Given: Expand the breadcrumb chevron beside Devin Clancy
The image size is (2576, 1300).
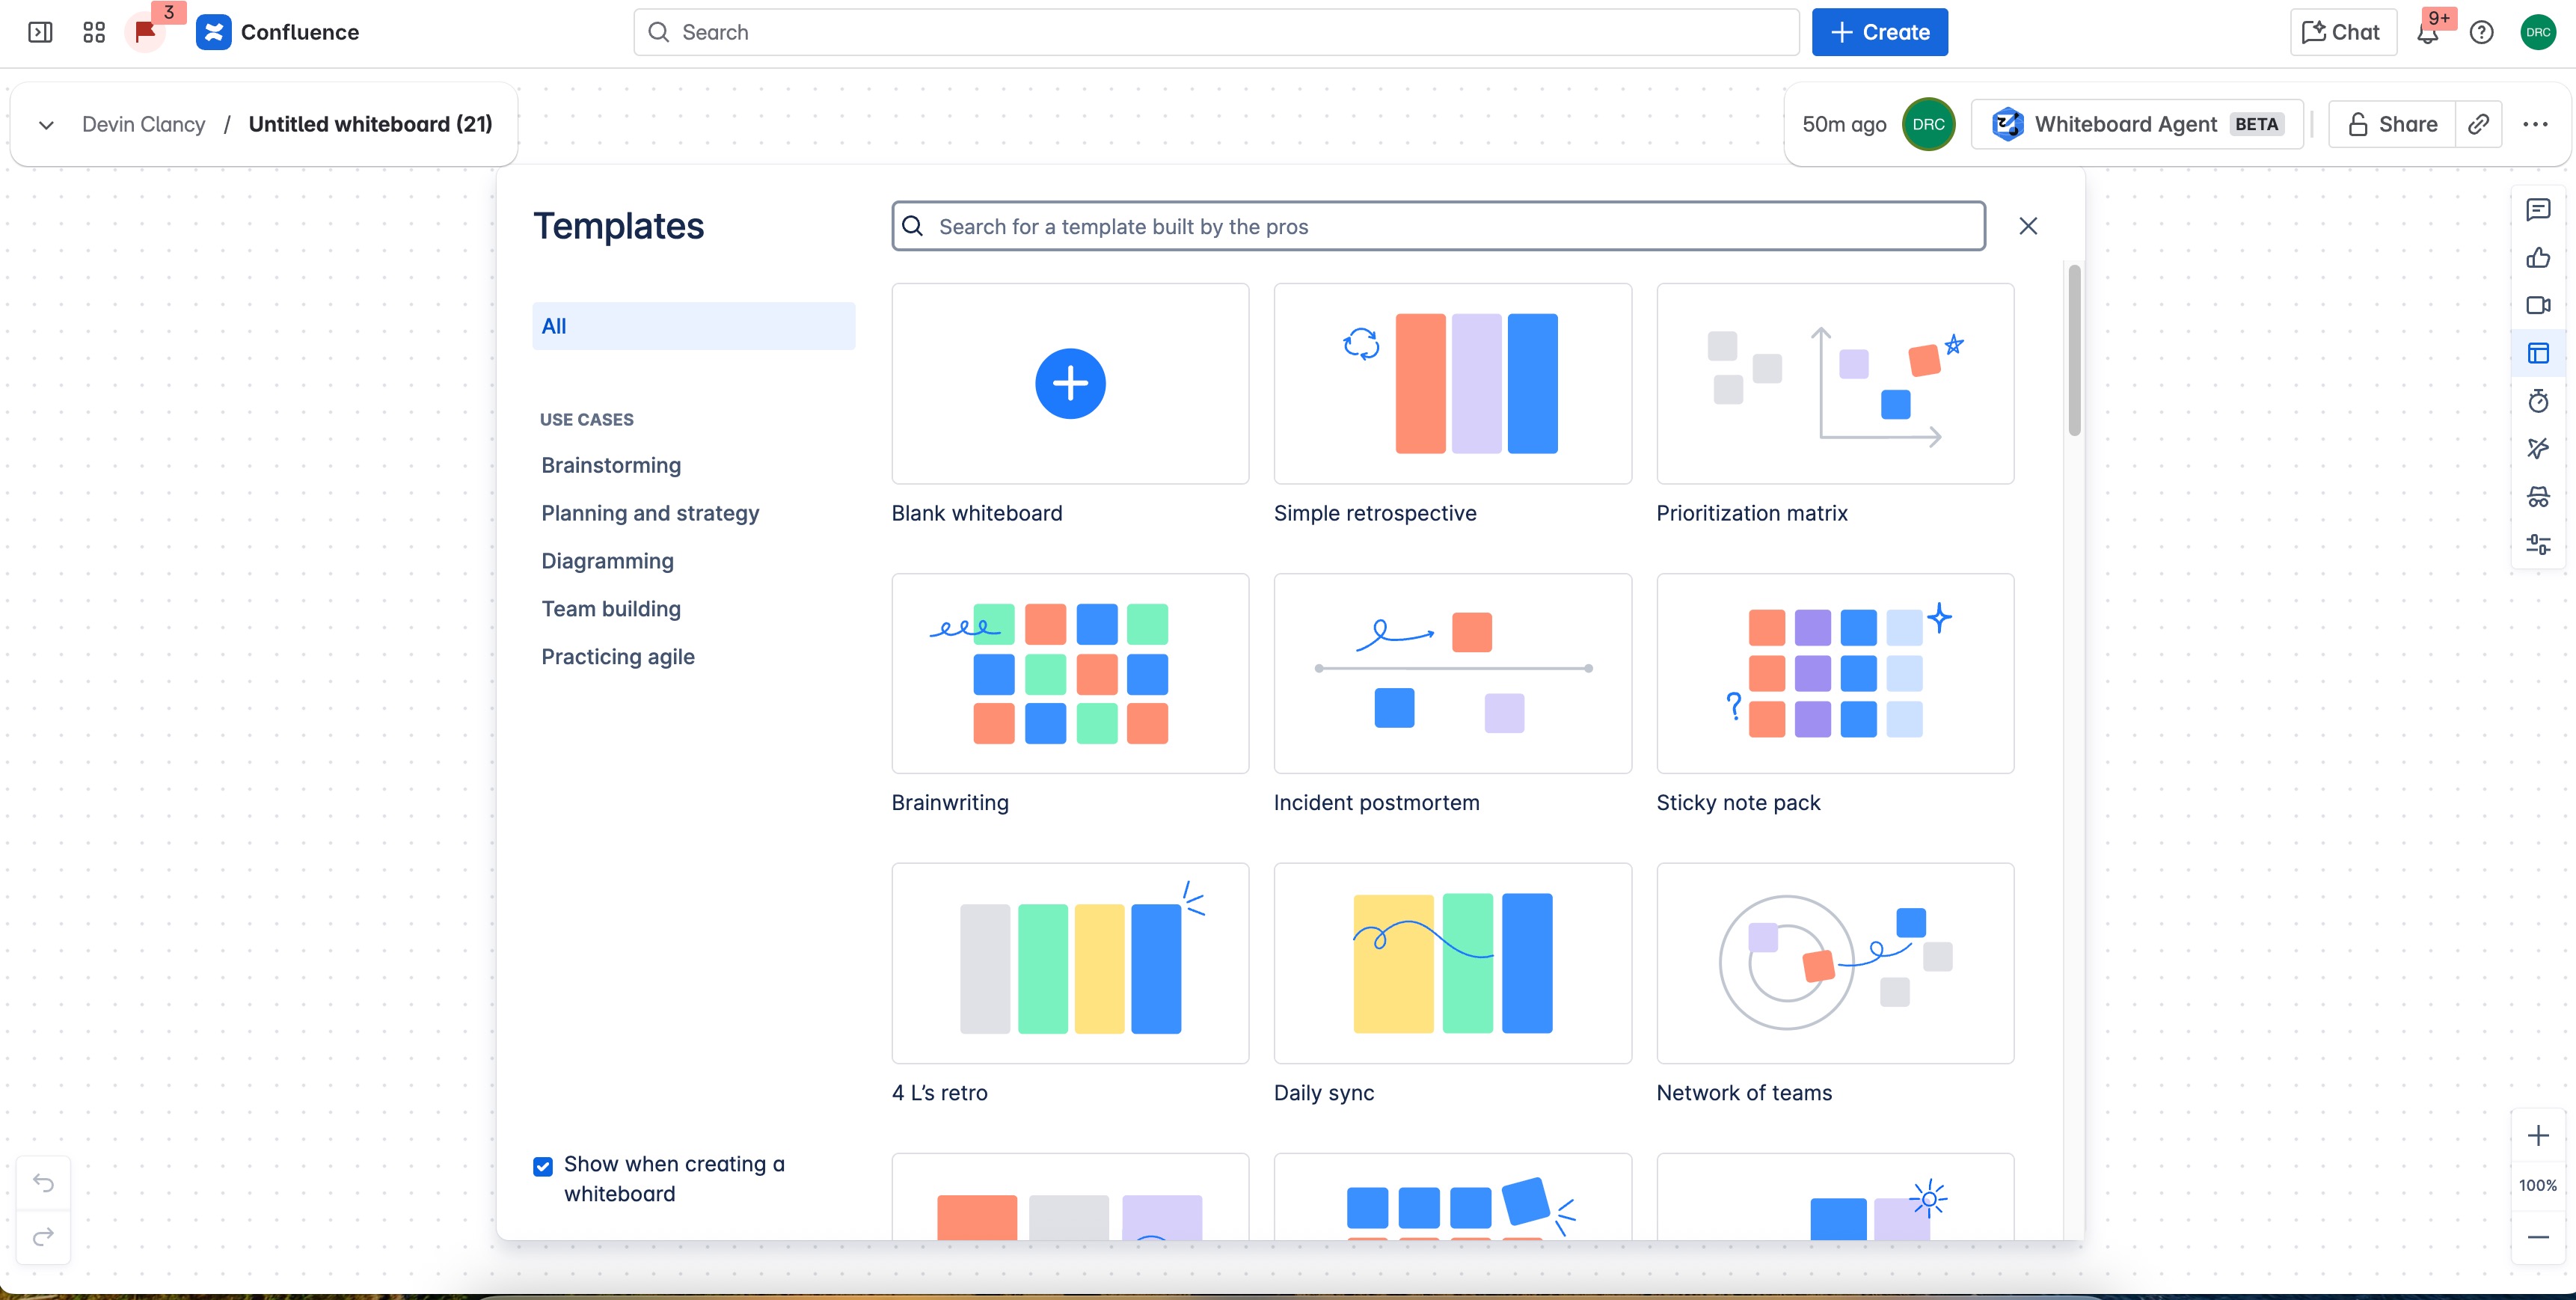Looking at the screenshot, I should click(46, 125).
